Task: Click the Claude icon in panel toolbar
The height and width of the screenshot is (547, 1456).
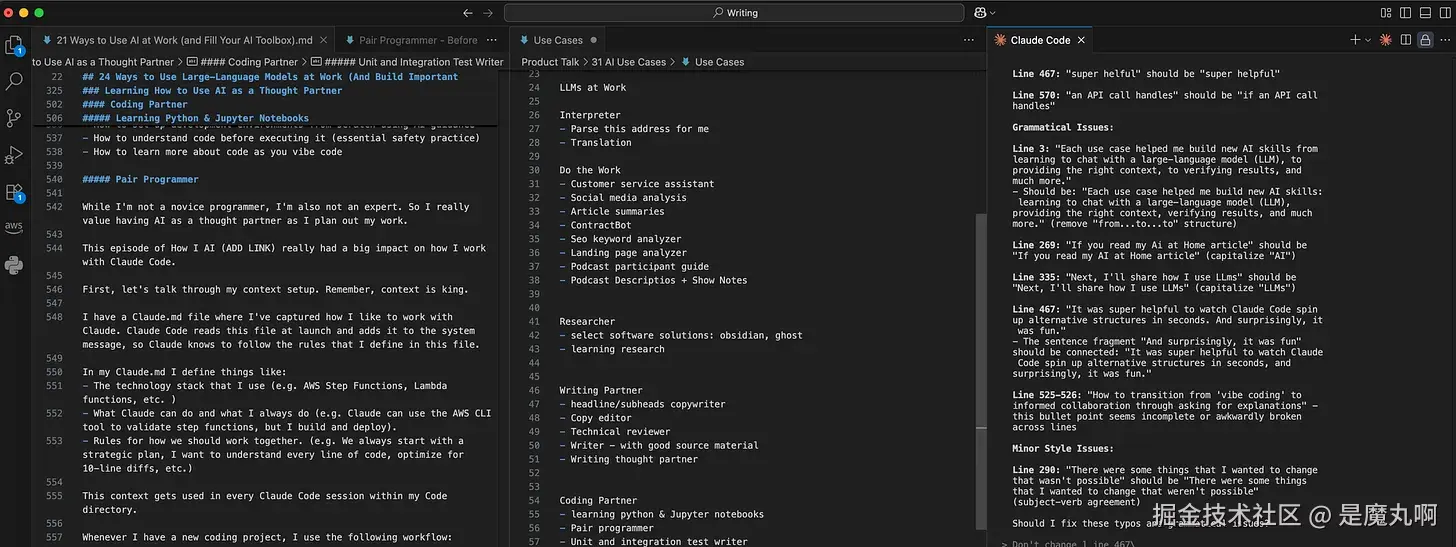Action: [x=1385, y=40]
